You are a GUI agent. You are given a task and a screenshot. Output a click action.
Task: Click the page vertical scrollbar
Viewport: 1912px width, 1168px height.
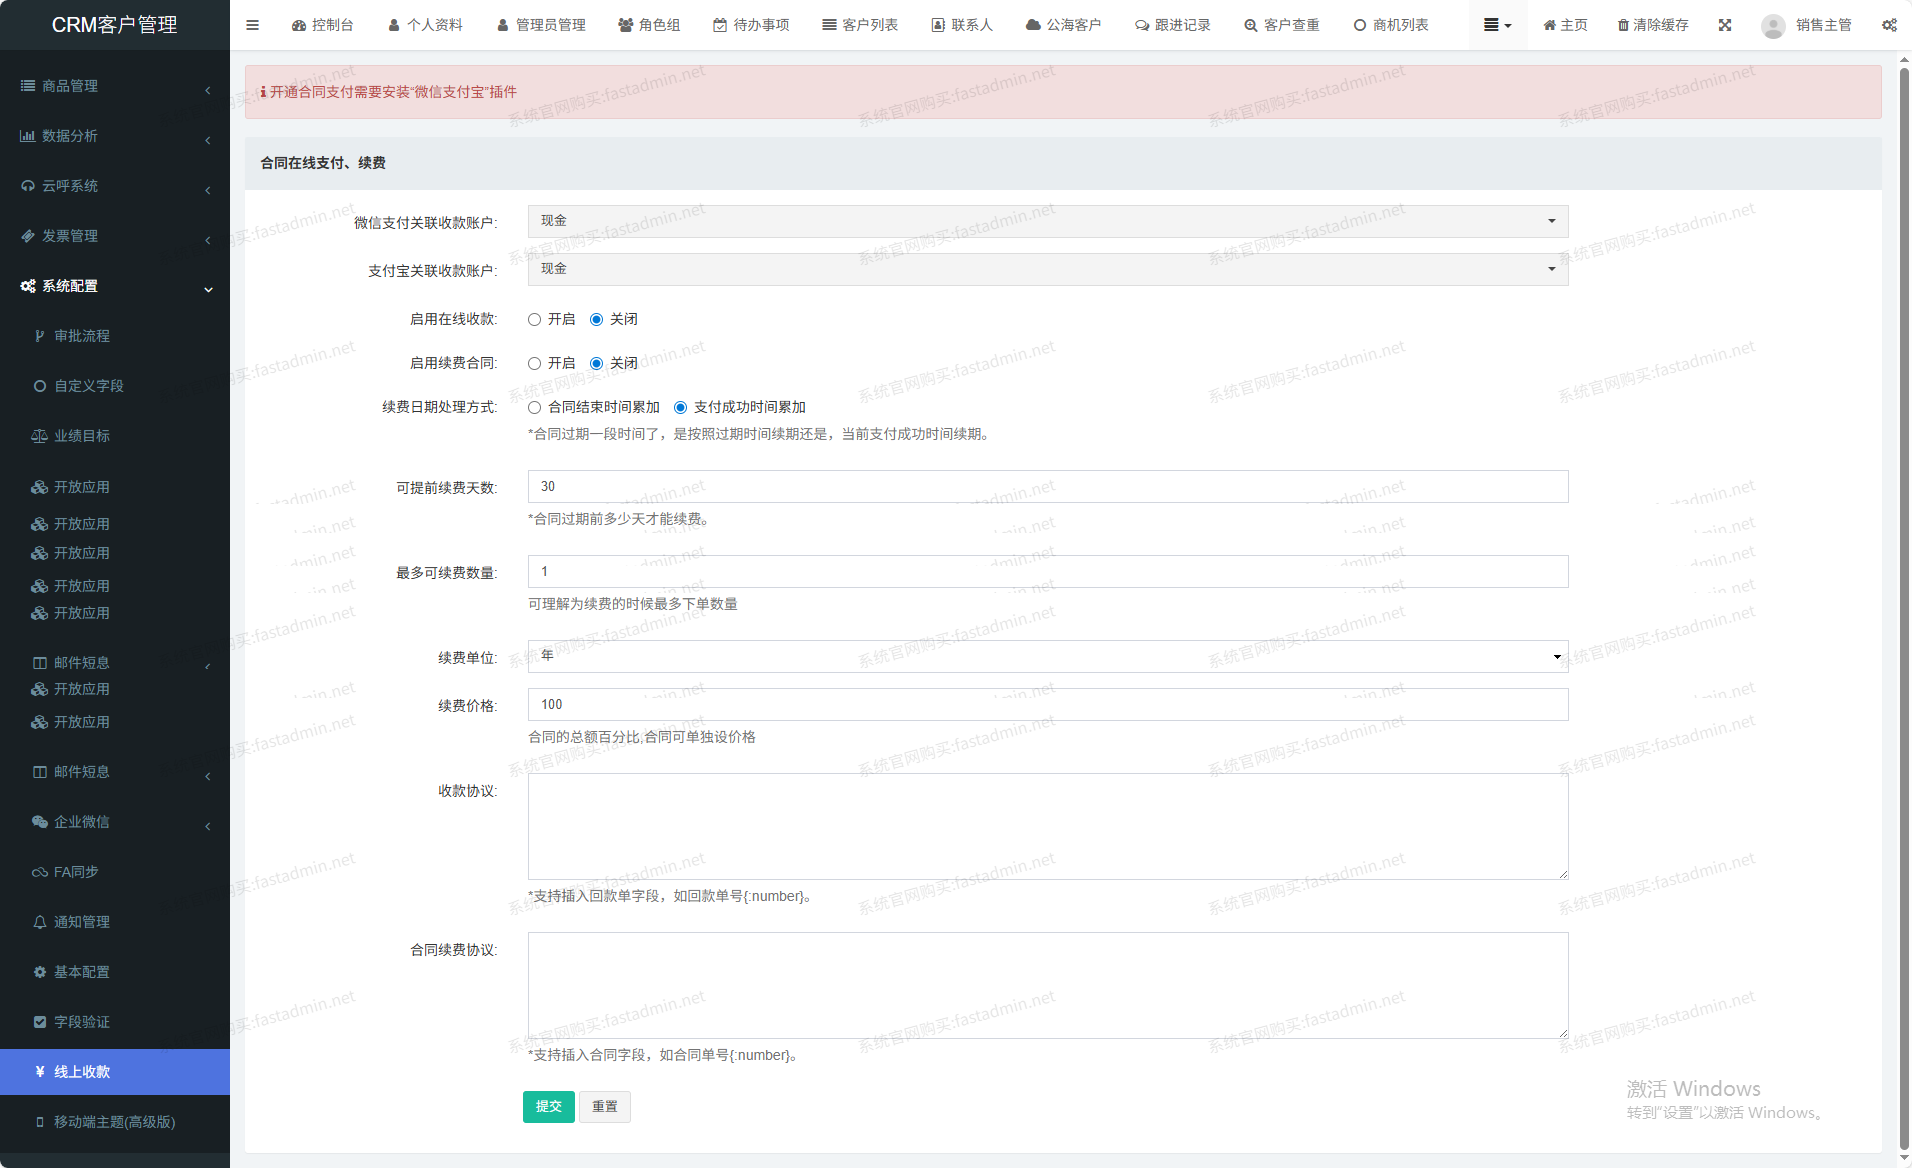point(1904,600)
